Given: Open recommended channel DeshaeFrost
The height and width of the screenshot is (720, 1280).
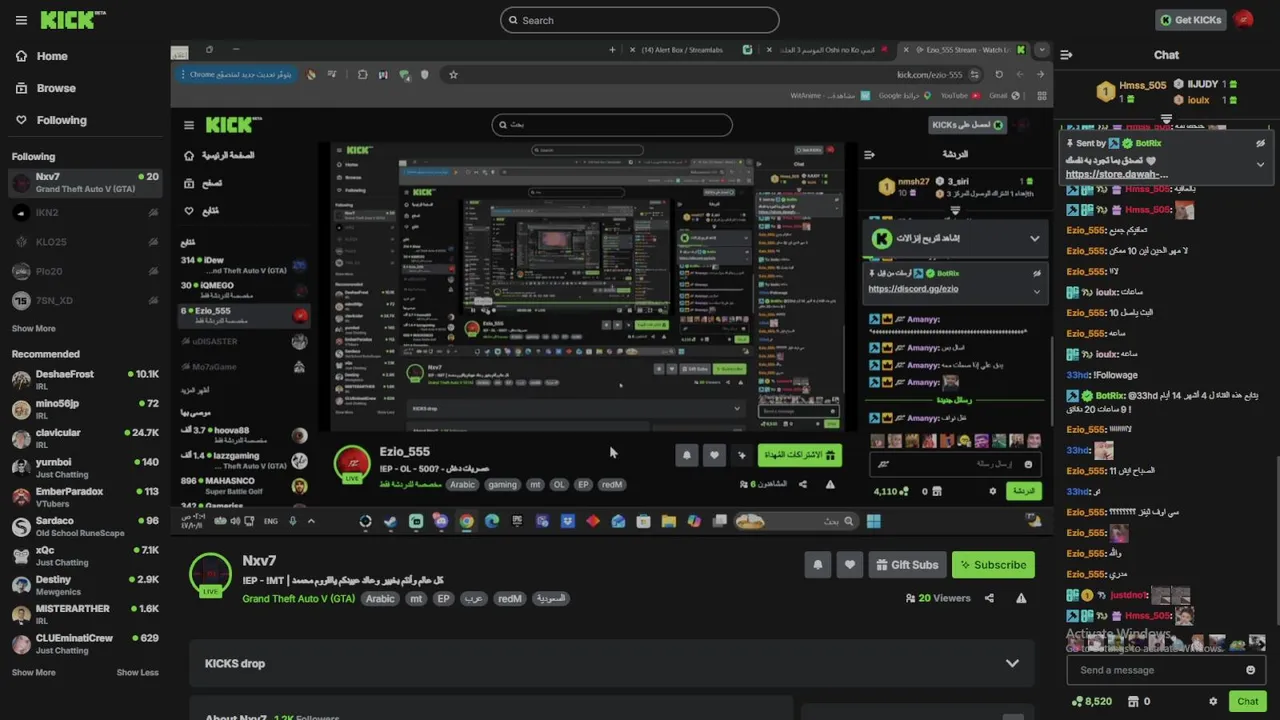Looking at the screenshot, I should 85,380.
